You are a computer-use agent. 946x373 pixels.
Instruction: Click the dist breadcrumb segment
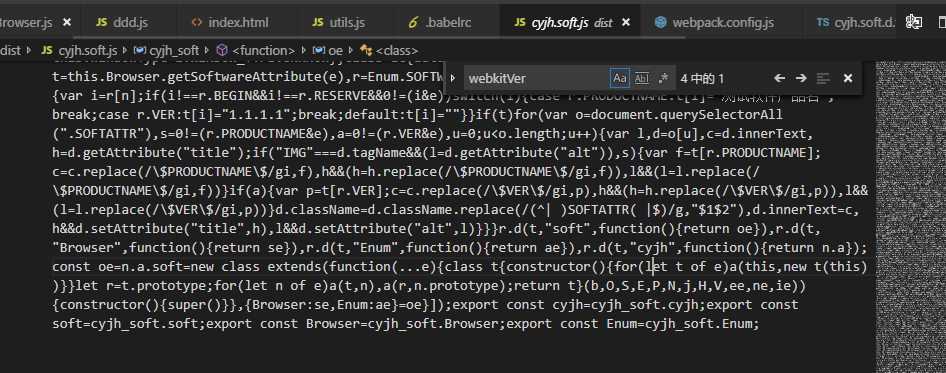[x=10, y=50]
